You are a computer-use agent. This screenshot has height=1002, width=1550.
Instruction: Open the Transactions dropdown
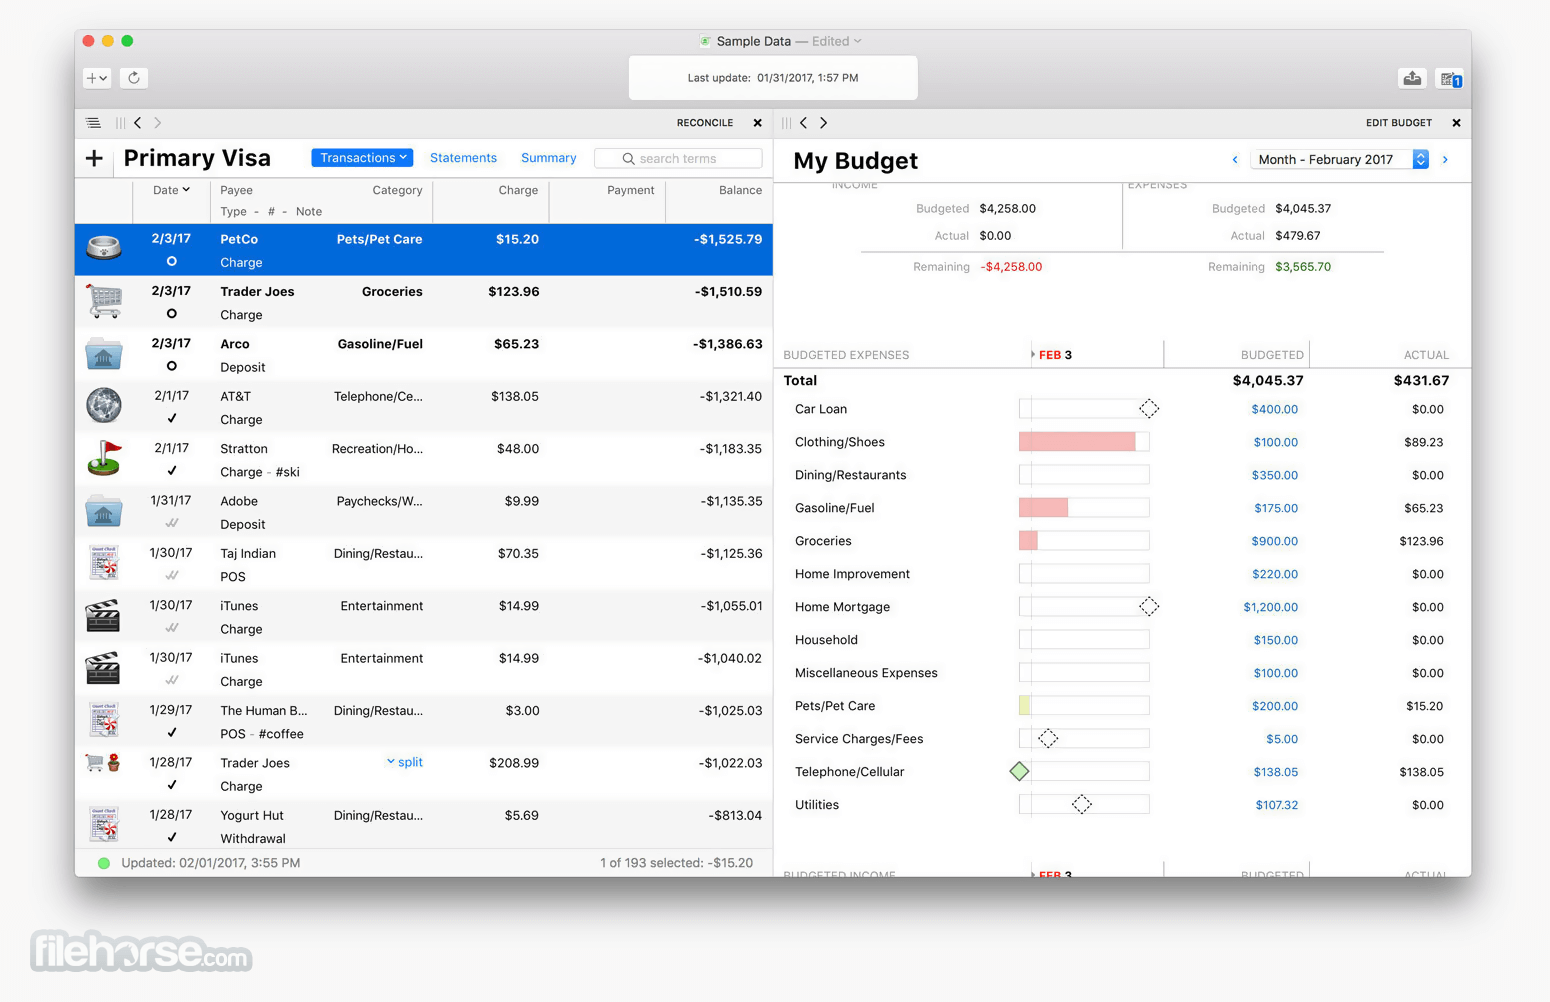click(362, 158)
